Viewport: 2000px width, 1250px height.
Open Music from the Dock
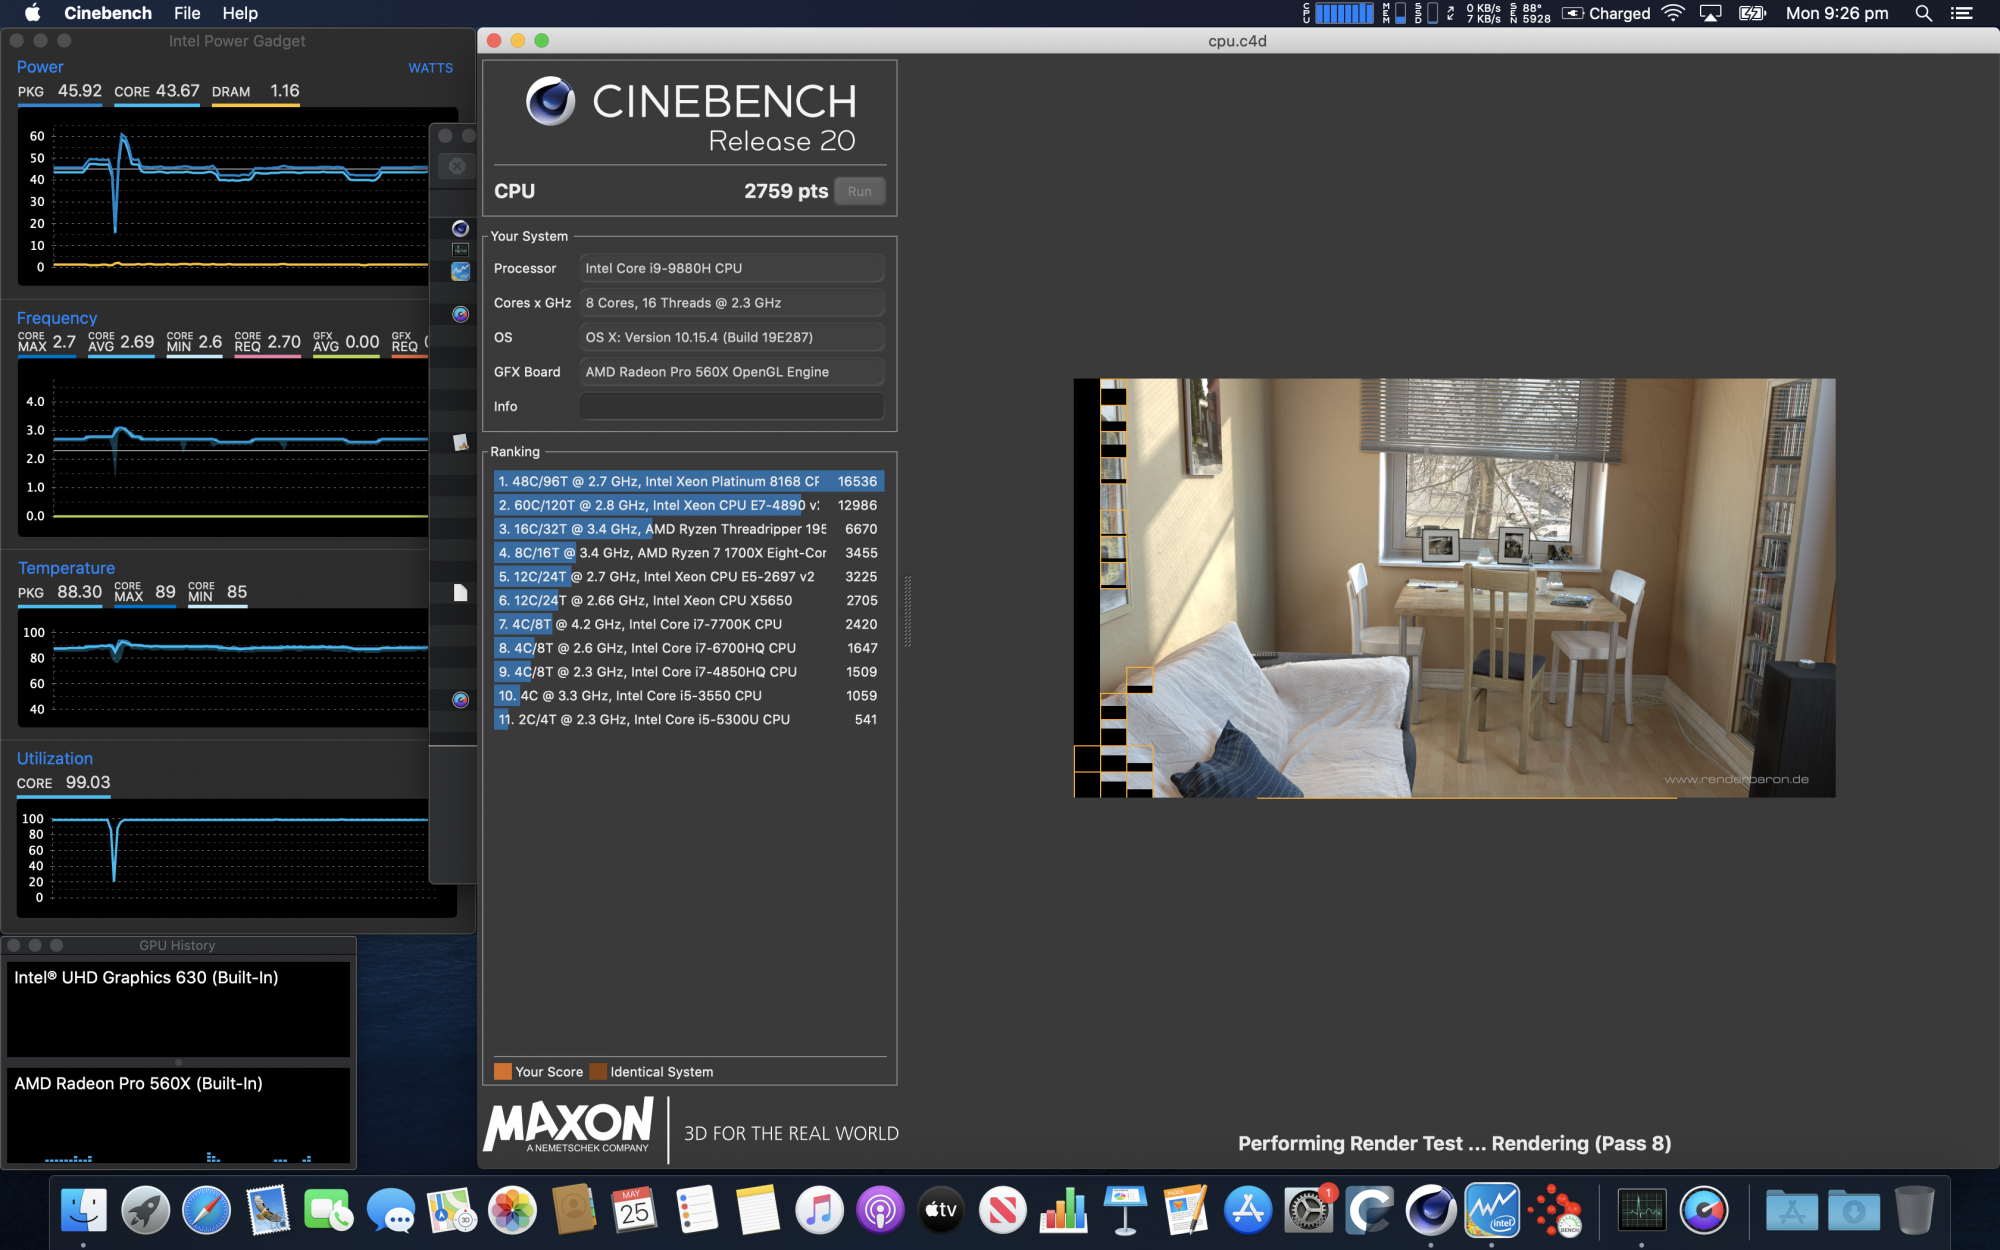click(819, 1210)
